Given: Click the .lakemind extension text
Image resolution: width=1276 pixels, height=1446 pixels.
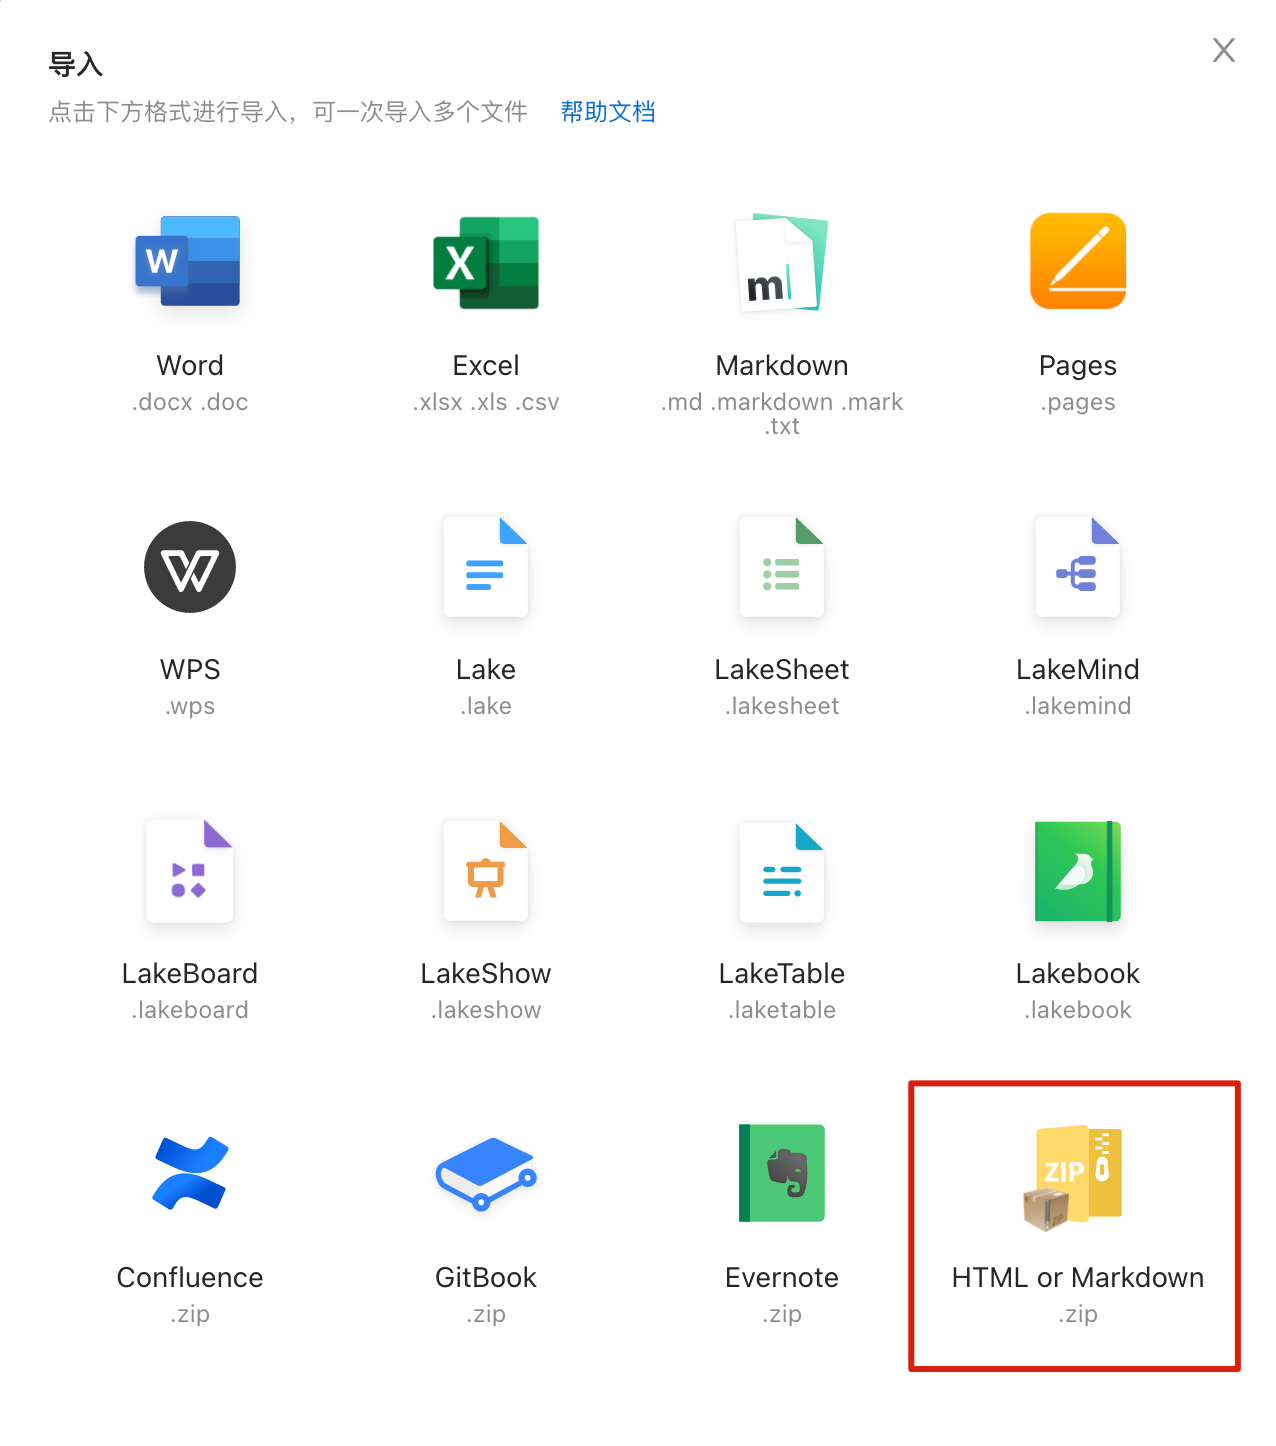Looking at the screenshot, I should 1078,706.
